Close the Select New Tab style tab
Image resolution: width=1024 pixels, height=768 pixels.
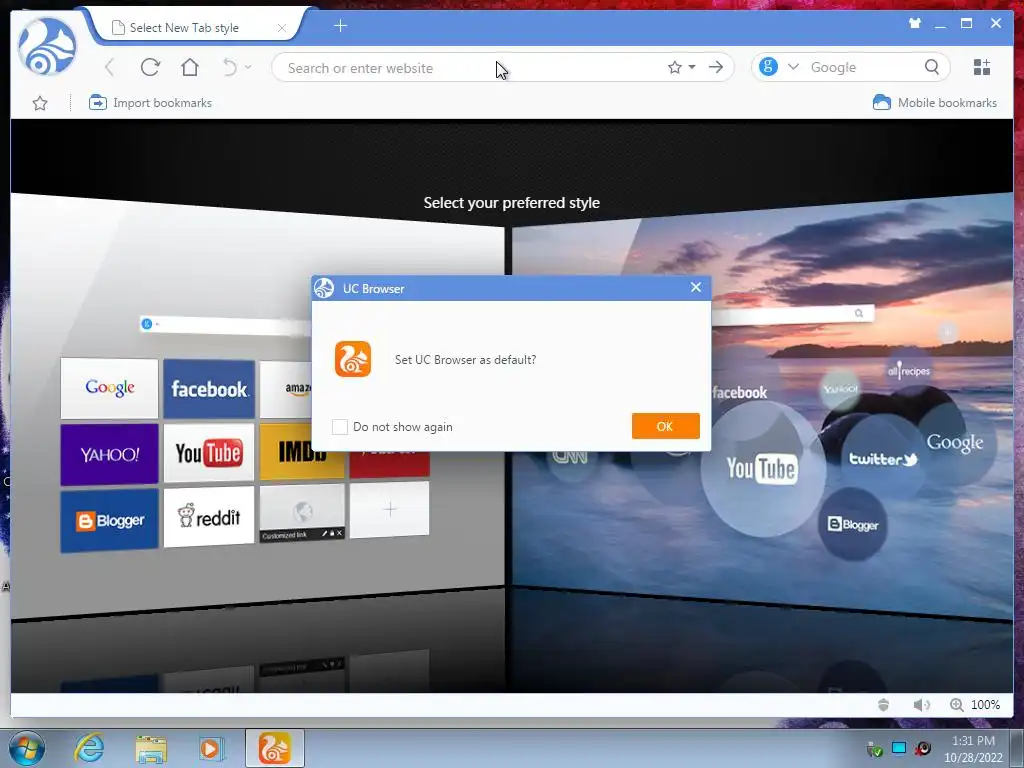281,28
